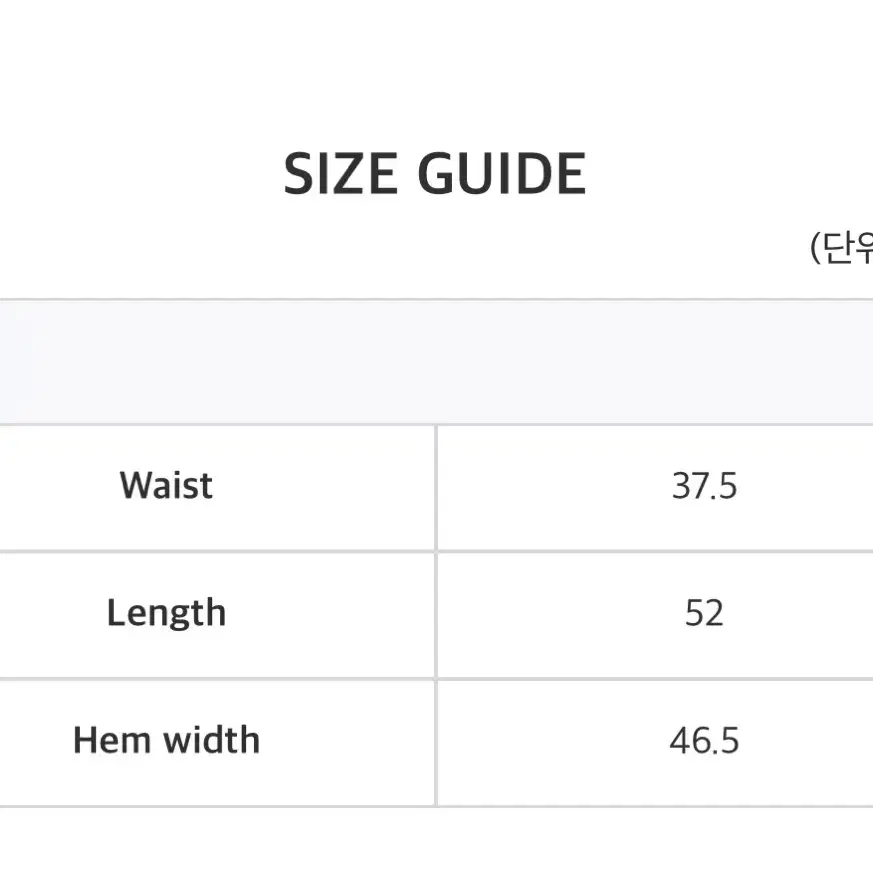Click the column divider in the Length row

(x=436, y=615)
